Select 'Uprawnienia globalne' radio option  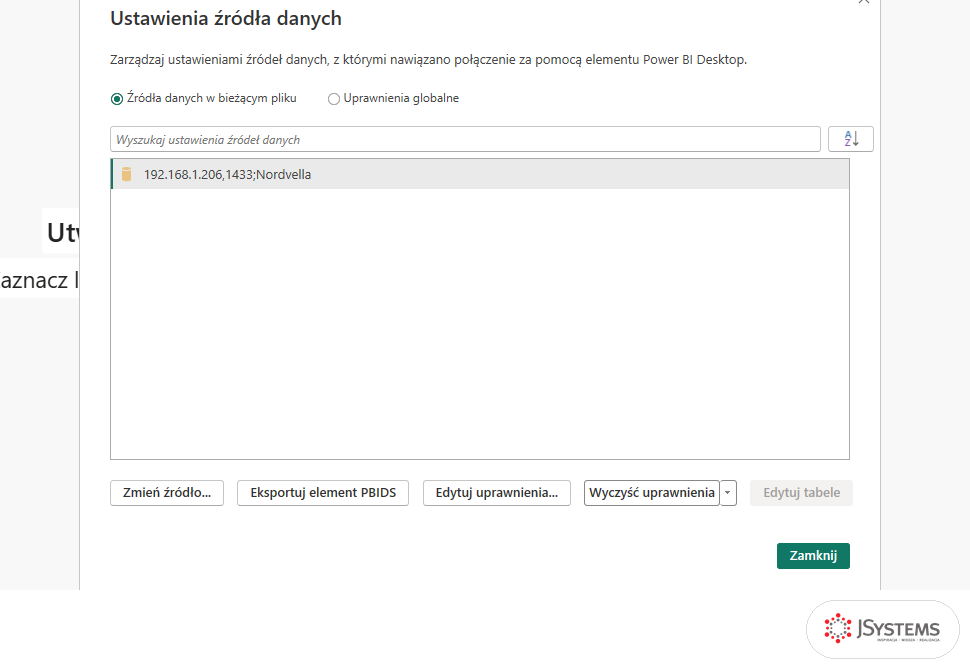pyautogui.click(x=334, y=98)
